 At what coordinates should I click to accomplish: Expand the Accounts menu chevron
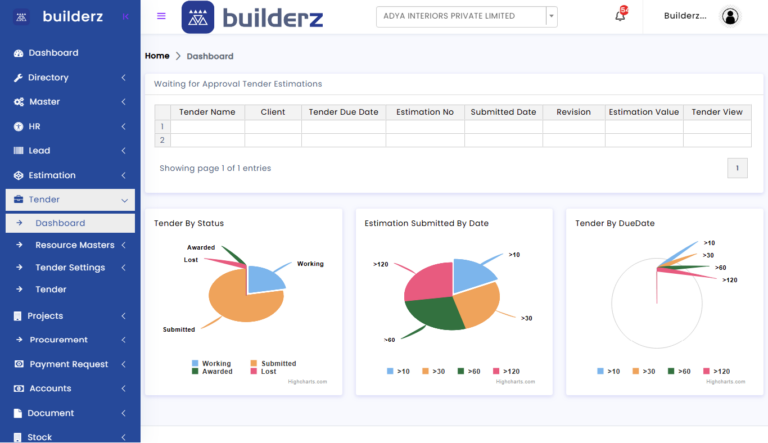(123, 389)
